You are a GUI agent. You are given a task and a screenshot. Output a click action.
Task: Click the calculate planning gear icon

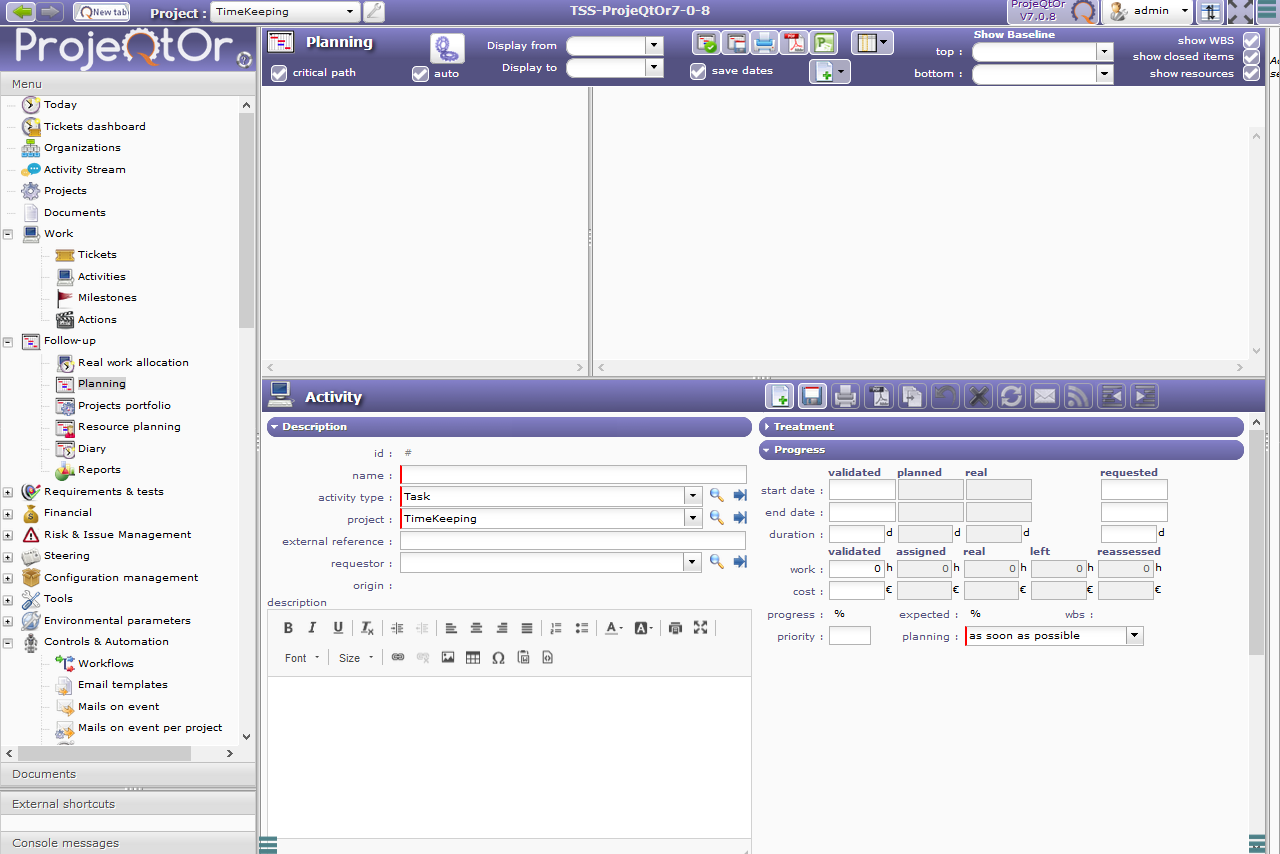[447, 48]
